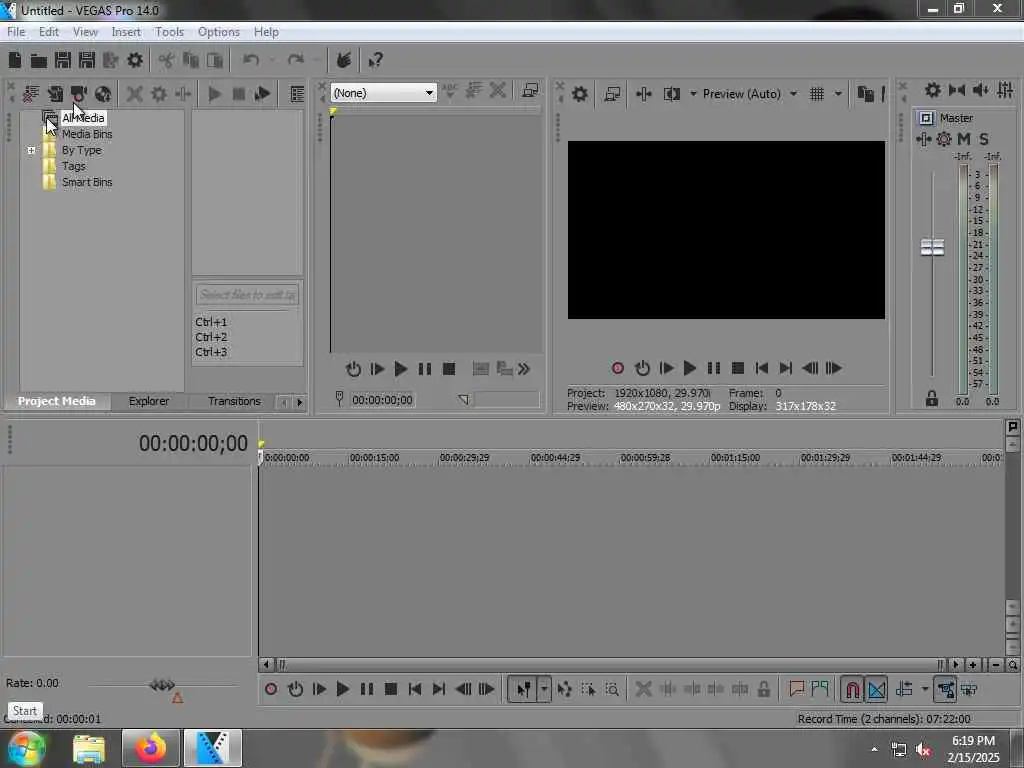The height and width of the screenshot is (768, 1024).
Task: Open the edit tool dropdown arrow
Action: (x=544, y=689)
